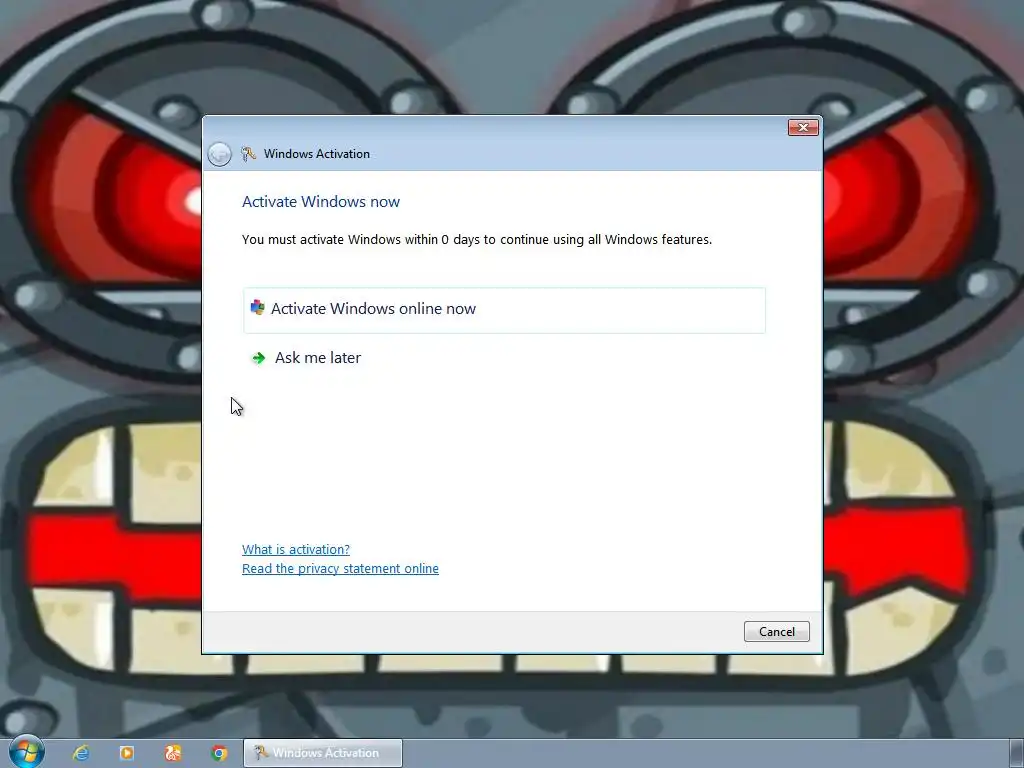Launch Internet Explorer from the taskbar
This screenshot has height=768, width=1024.
(81, 753)
